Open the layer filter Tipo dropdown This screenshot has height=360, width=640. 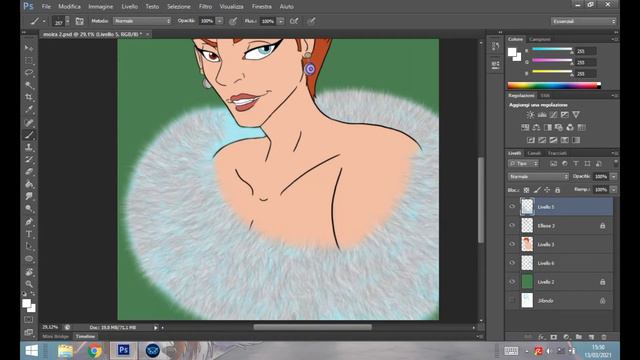click(523, 164)
